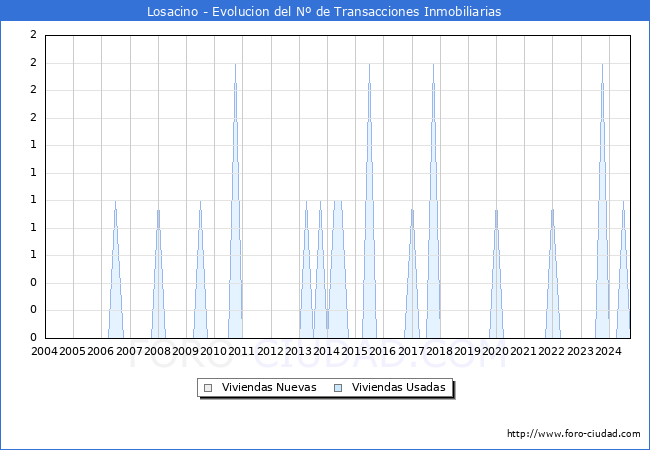Click the 2014 x-axis label
This screenshot has width=650, height=450.
(326, 351)
